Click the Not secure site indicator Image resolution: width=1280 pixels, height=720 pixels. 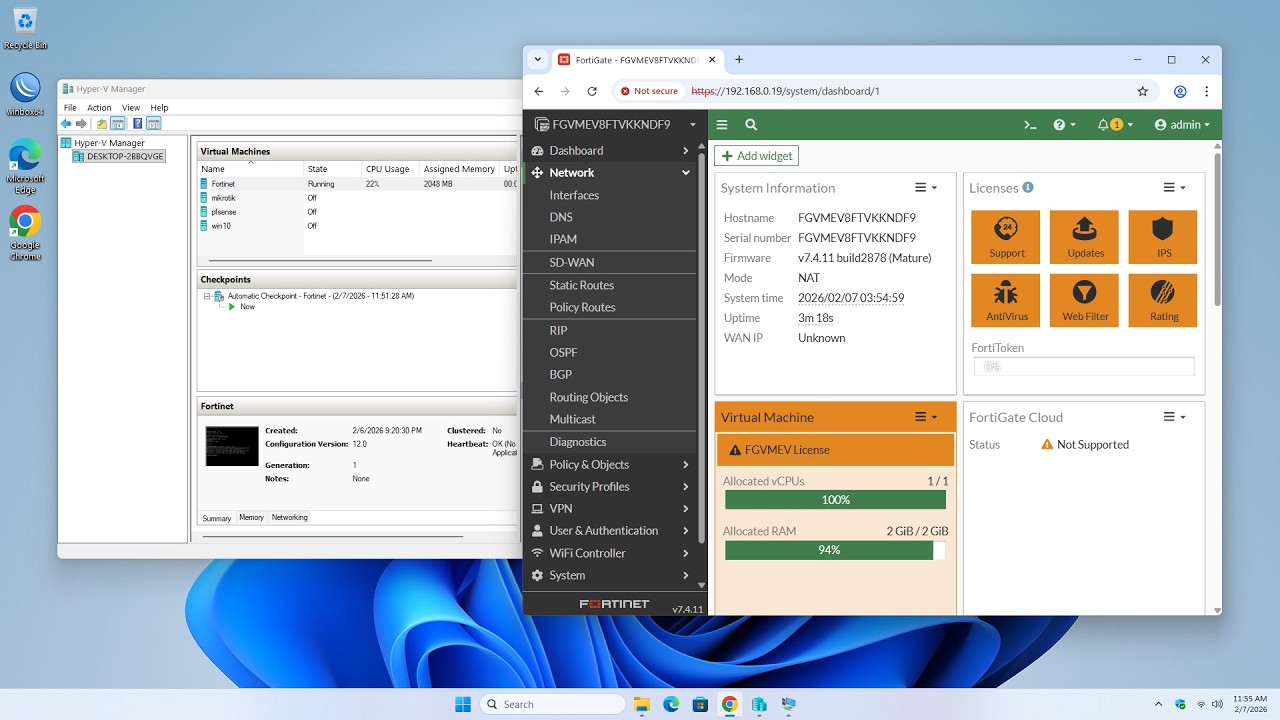click(x=649, y=91)
